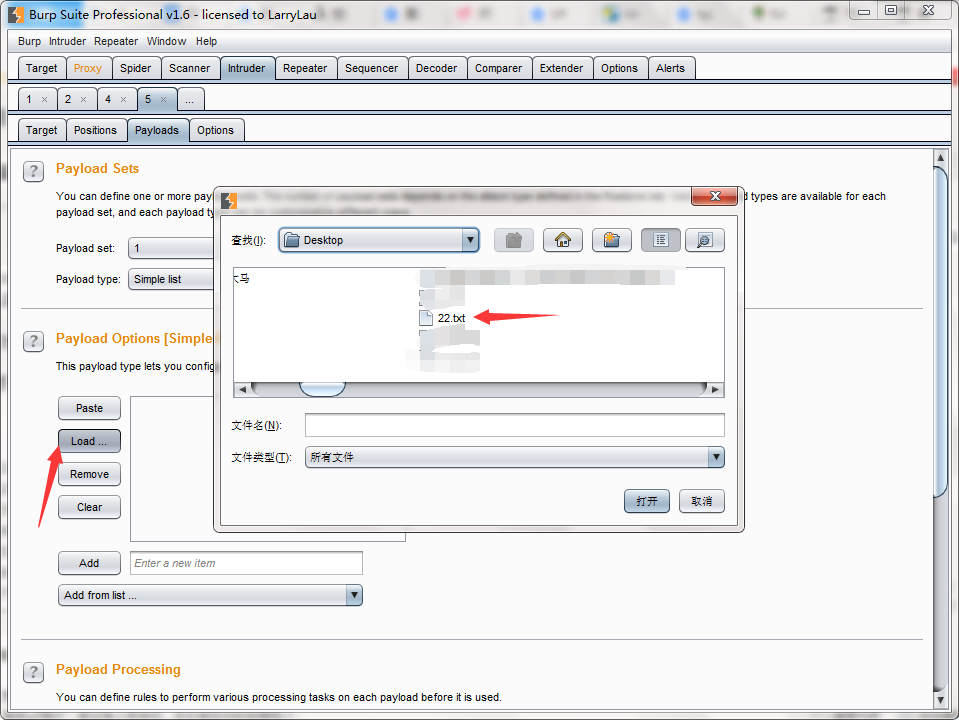Switch to the Sequencer tab
This screenshot has width=959, height=720.
(x=371, y=69)
